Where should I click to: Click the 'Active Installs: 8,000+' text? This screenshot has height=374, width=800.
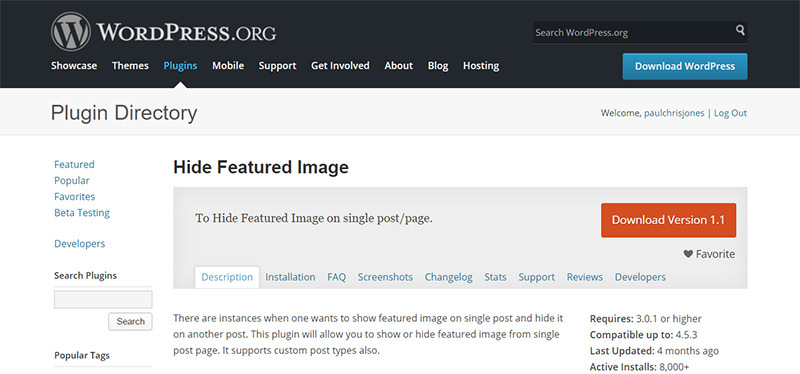(x=640, y=367)
